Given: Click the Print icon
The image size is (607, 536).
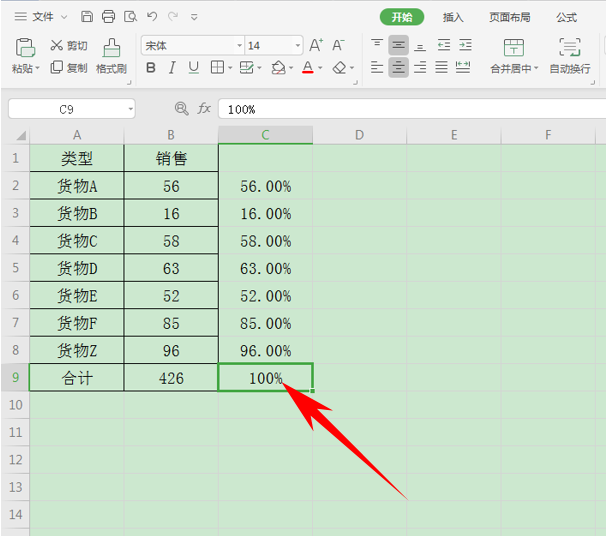Looking at the screenshot, I should click(x=108, y=17).
